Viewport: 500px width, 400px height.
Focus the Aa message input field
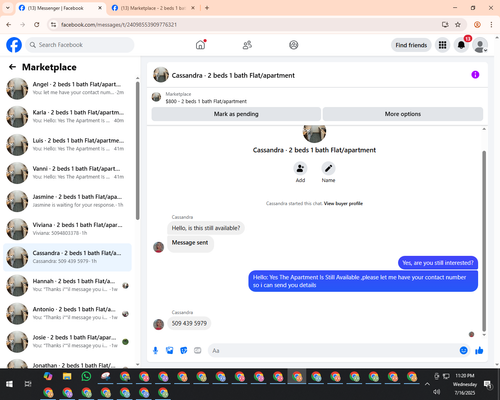333,351
